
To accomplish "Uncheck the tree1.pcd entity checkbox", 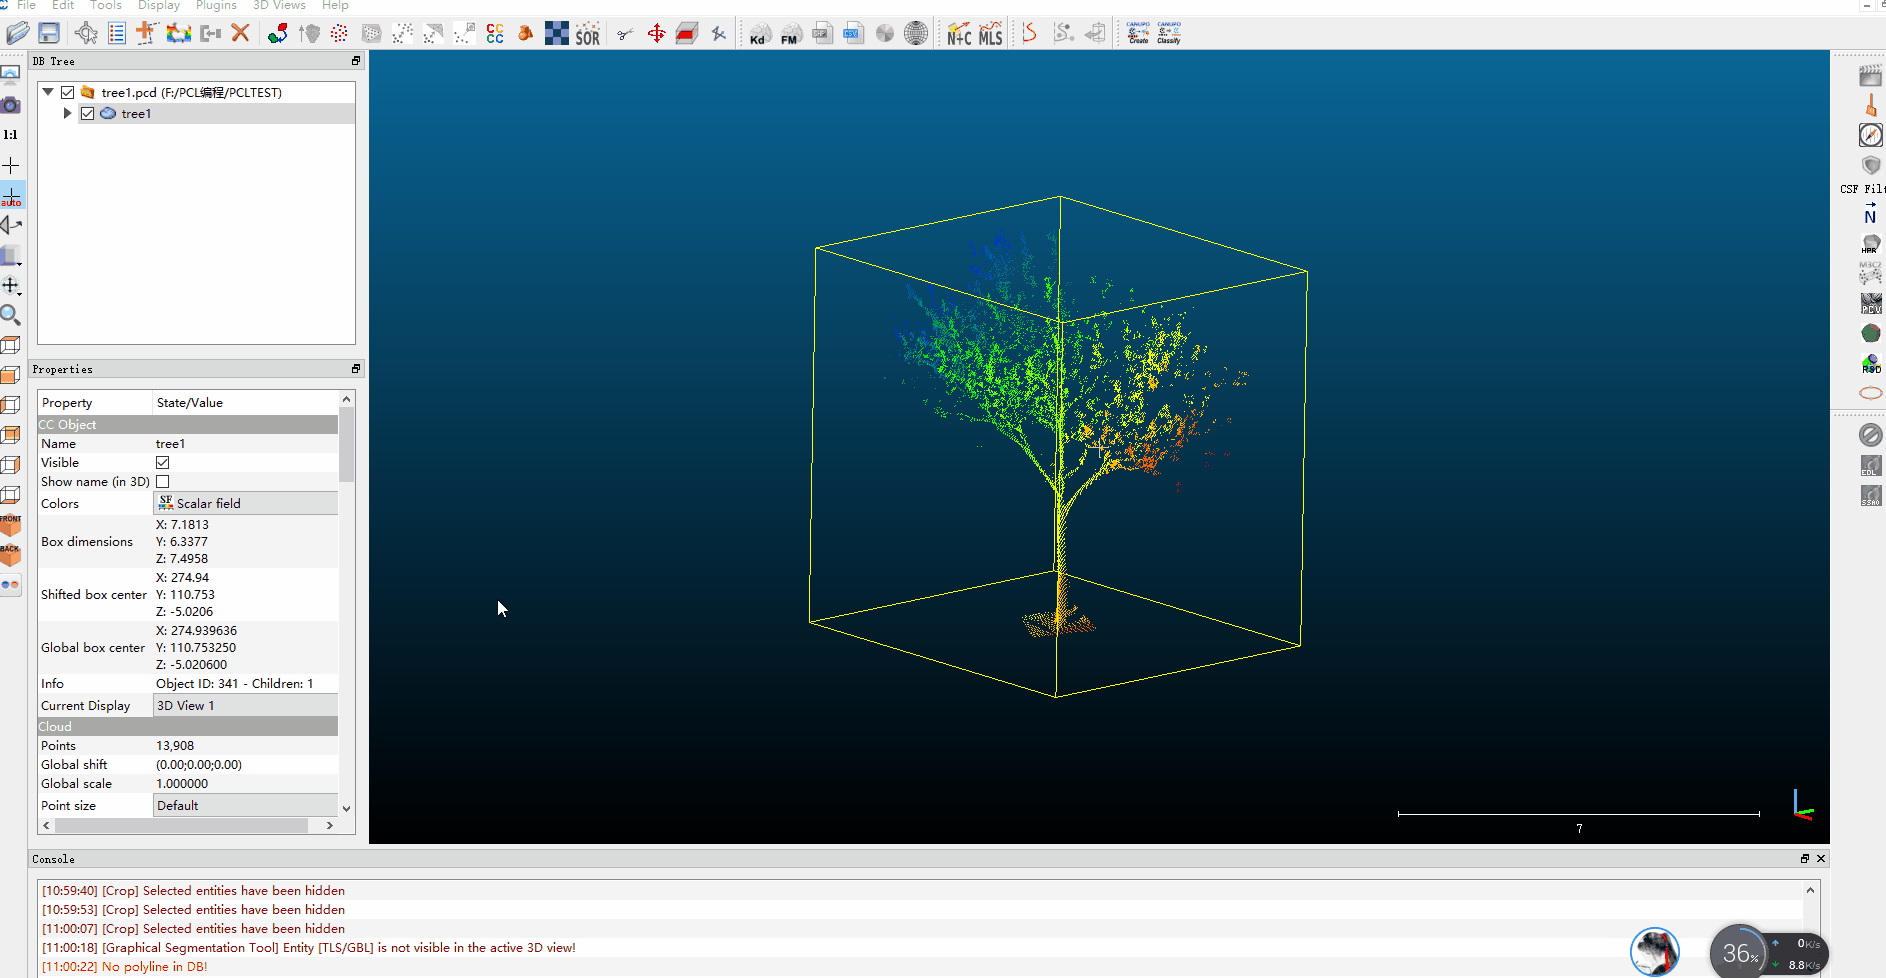I will [67, 91].
